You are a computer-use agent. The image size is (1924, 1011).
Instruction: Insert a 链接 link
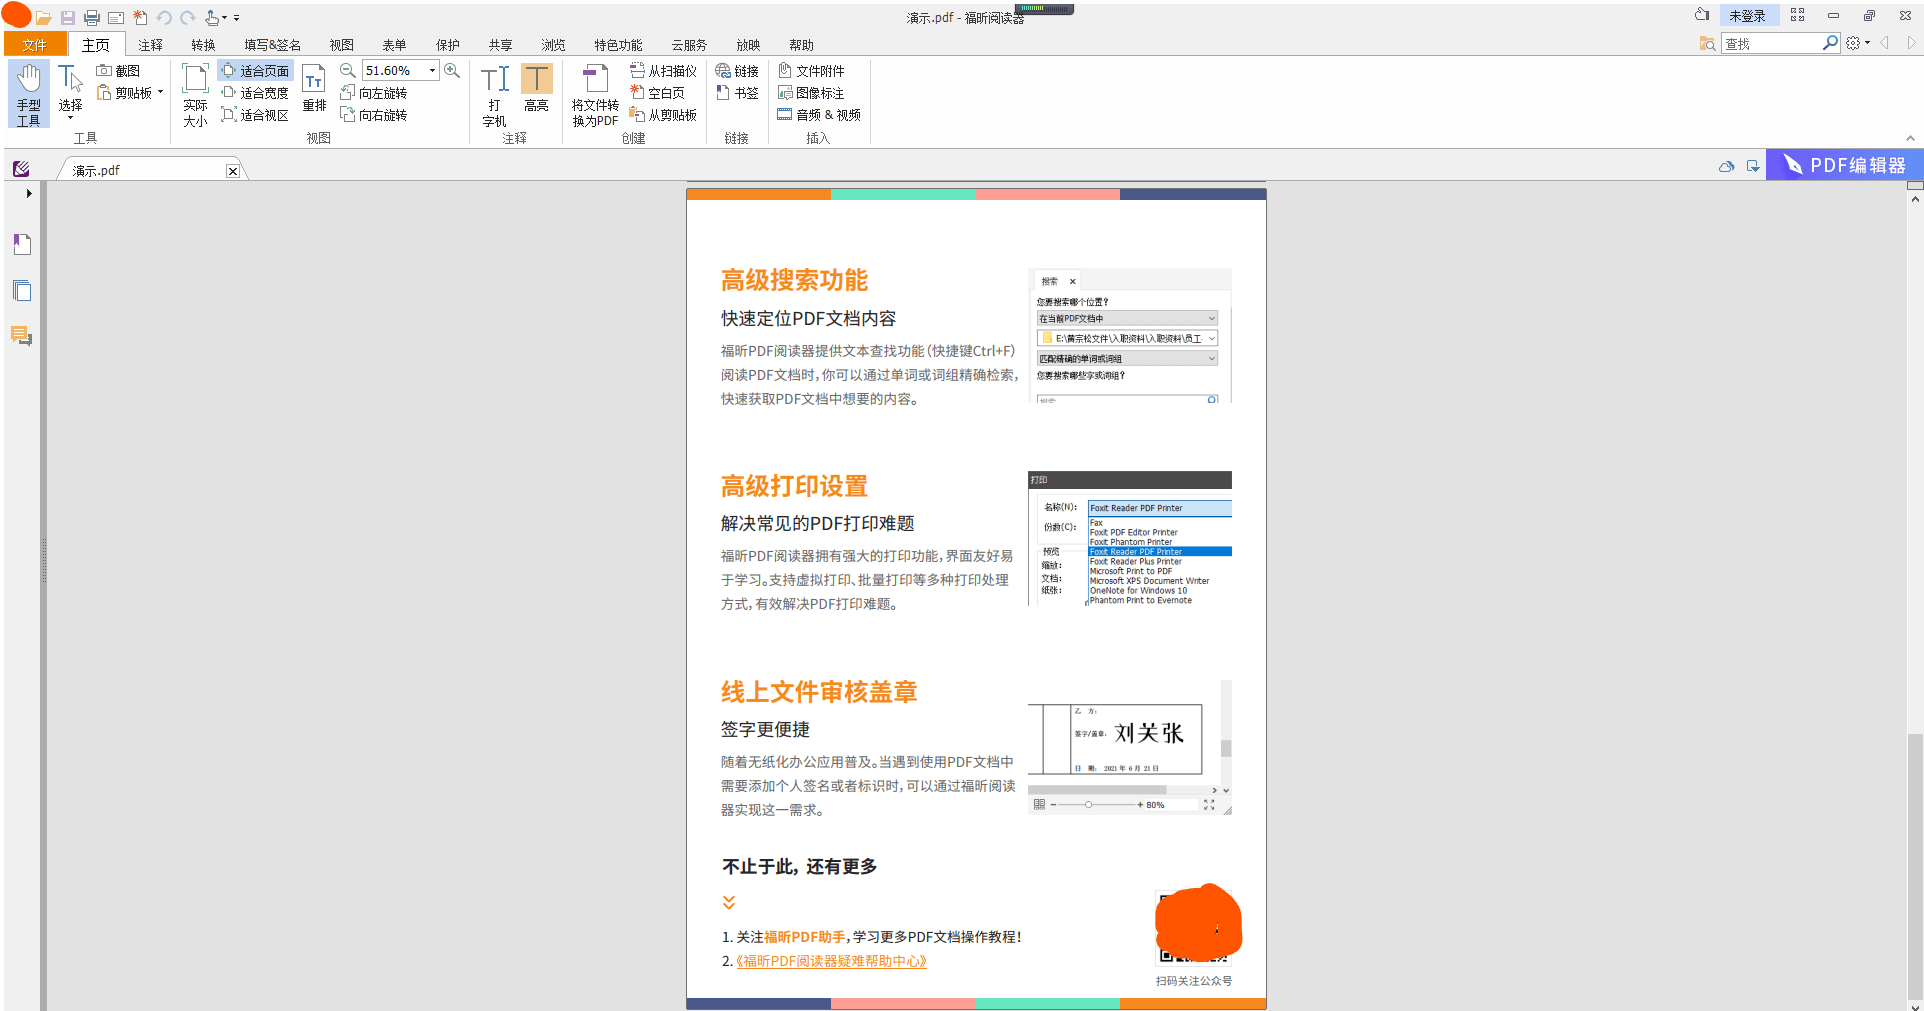tap(737, 71)
